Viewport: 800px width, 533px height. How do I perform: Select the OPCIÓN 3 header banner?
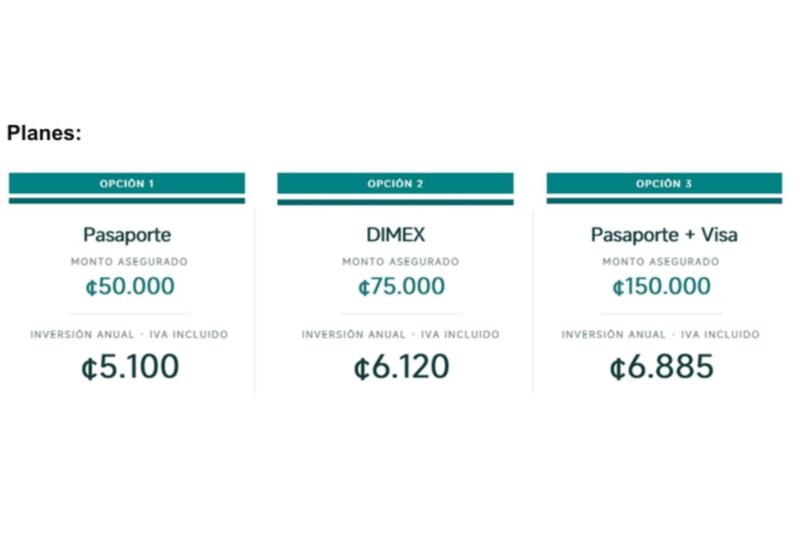(664, 183)
